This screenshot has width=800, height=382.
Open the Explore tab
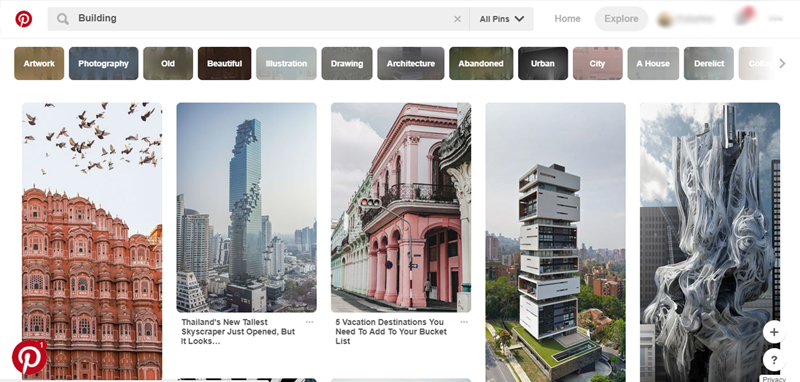click(621, 19)
